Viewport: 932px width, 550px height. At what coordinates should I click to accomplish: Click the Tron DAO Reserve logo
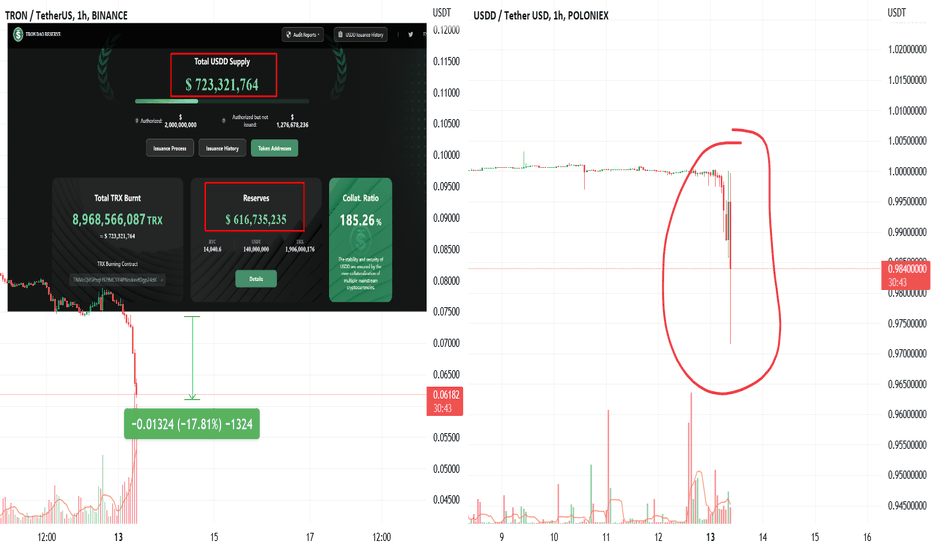click(18, 34)
